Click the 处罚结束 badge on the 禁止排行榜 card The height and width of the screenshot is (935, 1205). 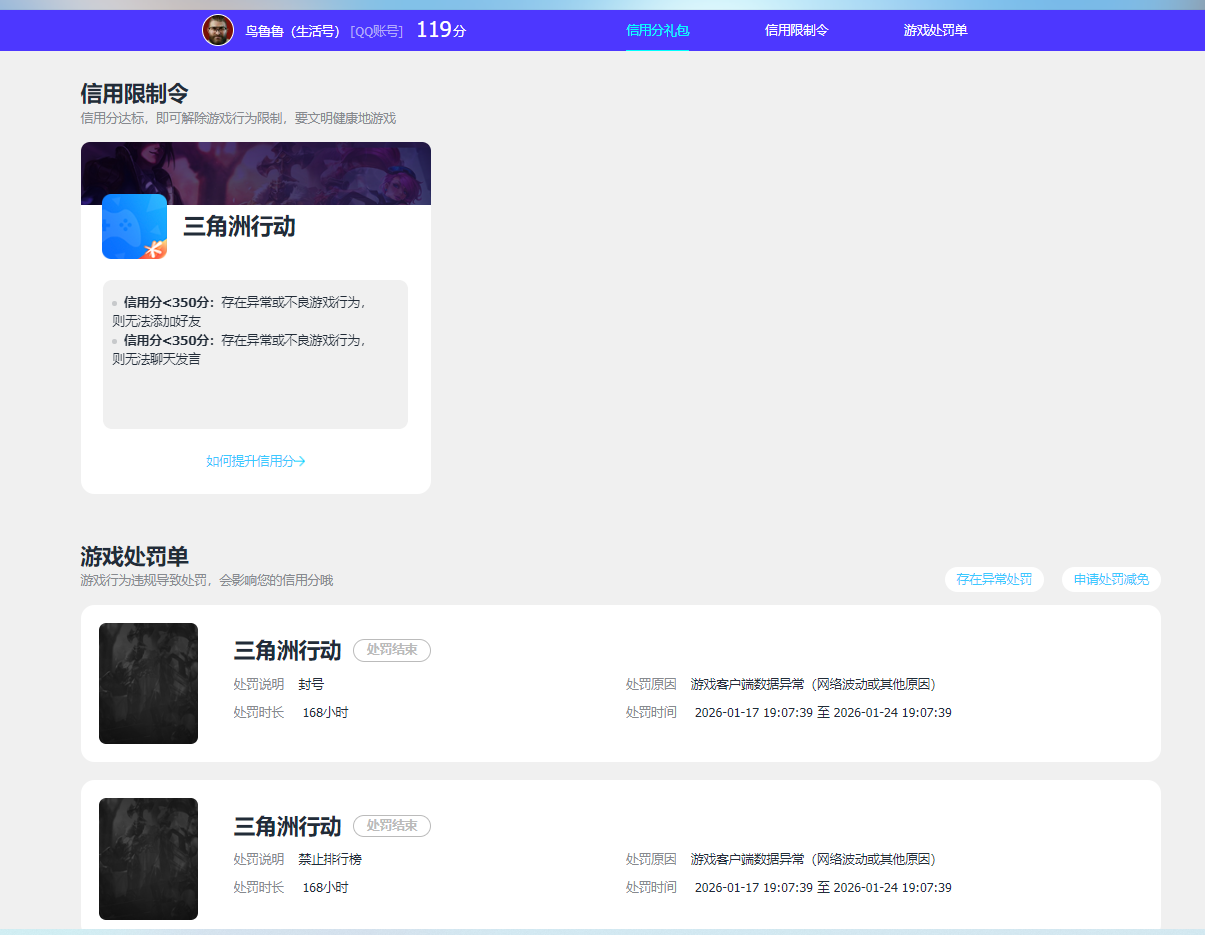click(x=392, y=825)
